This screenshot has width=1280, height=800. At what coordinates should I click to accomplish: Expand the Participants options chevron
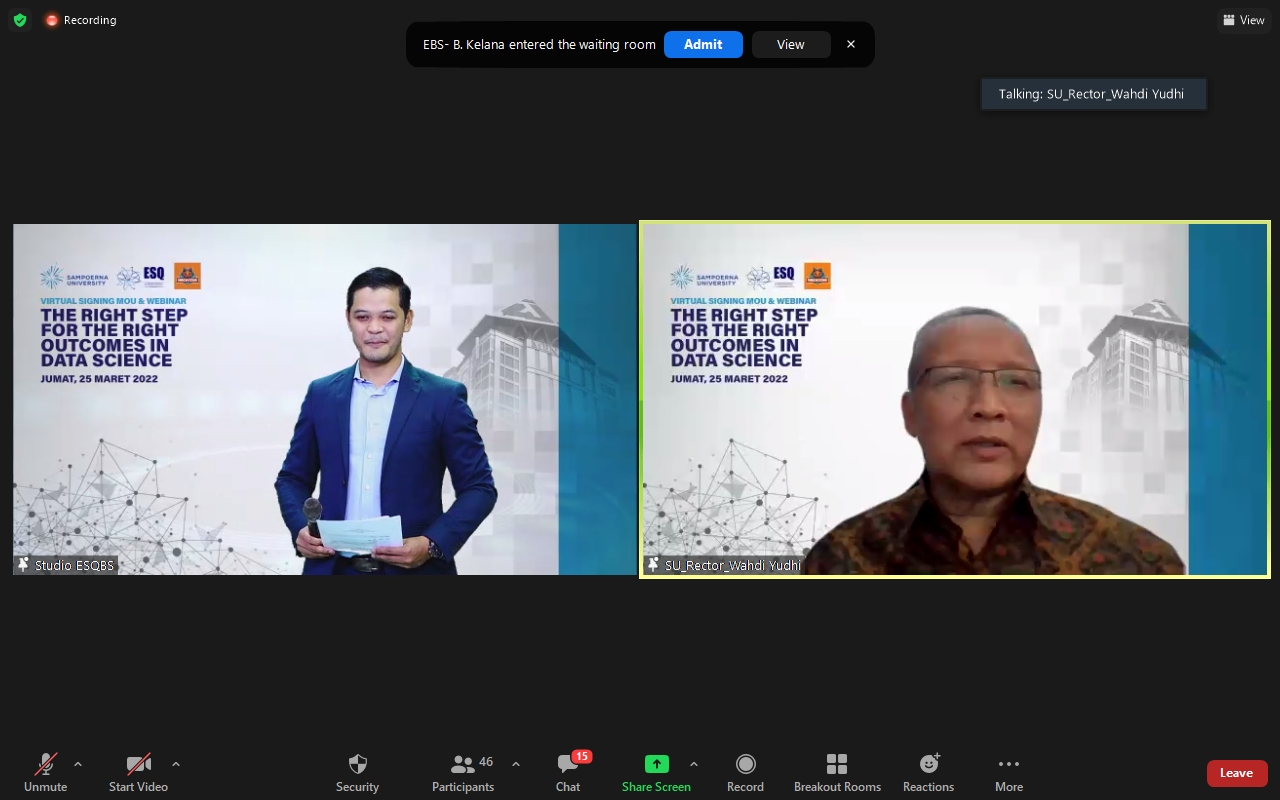coord(516,765)
